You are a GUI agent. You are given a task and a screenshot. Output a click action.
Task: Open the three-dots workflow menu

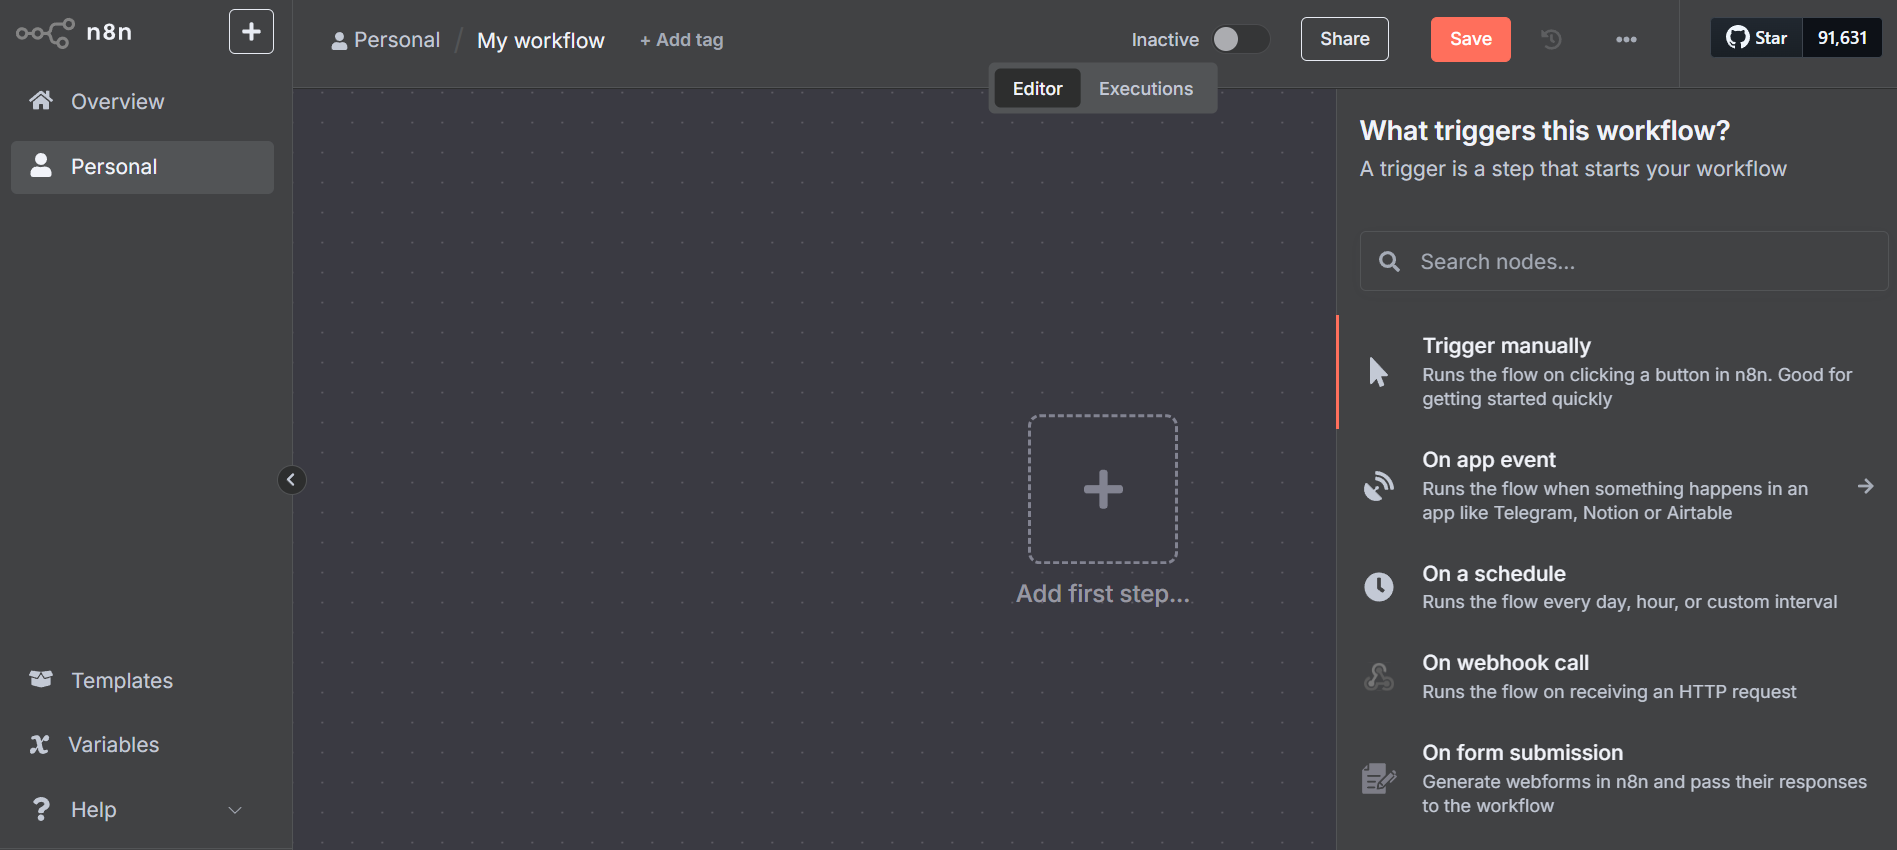(1626, 40)
